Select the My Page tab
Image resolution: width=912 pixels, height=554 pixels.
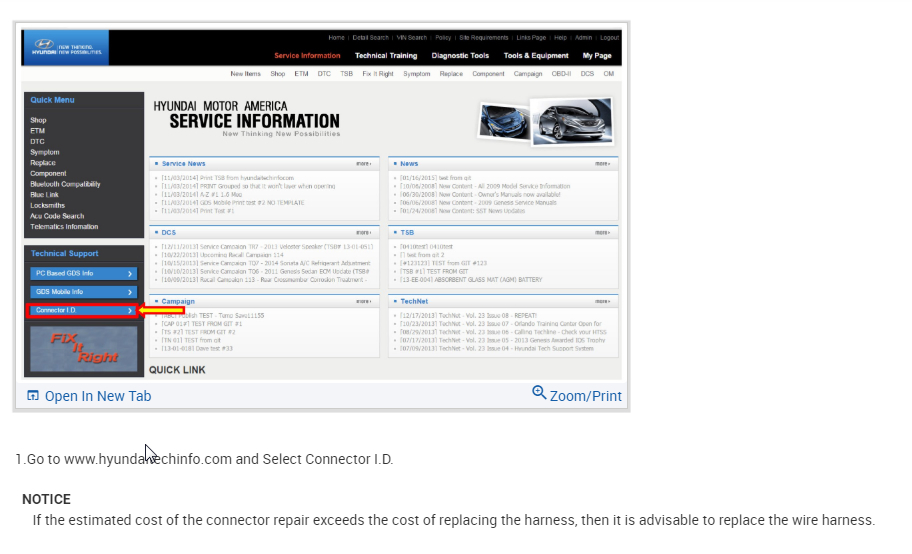click(597, 56)
